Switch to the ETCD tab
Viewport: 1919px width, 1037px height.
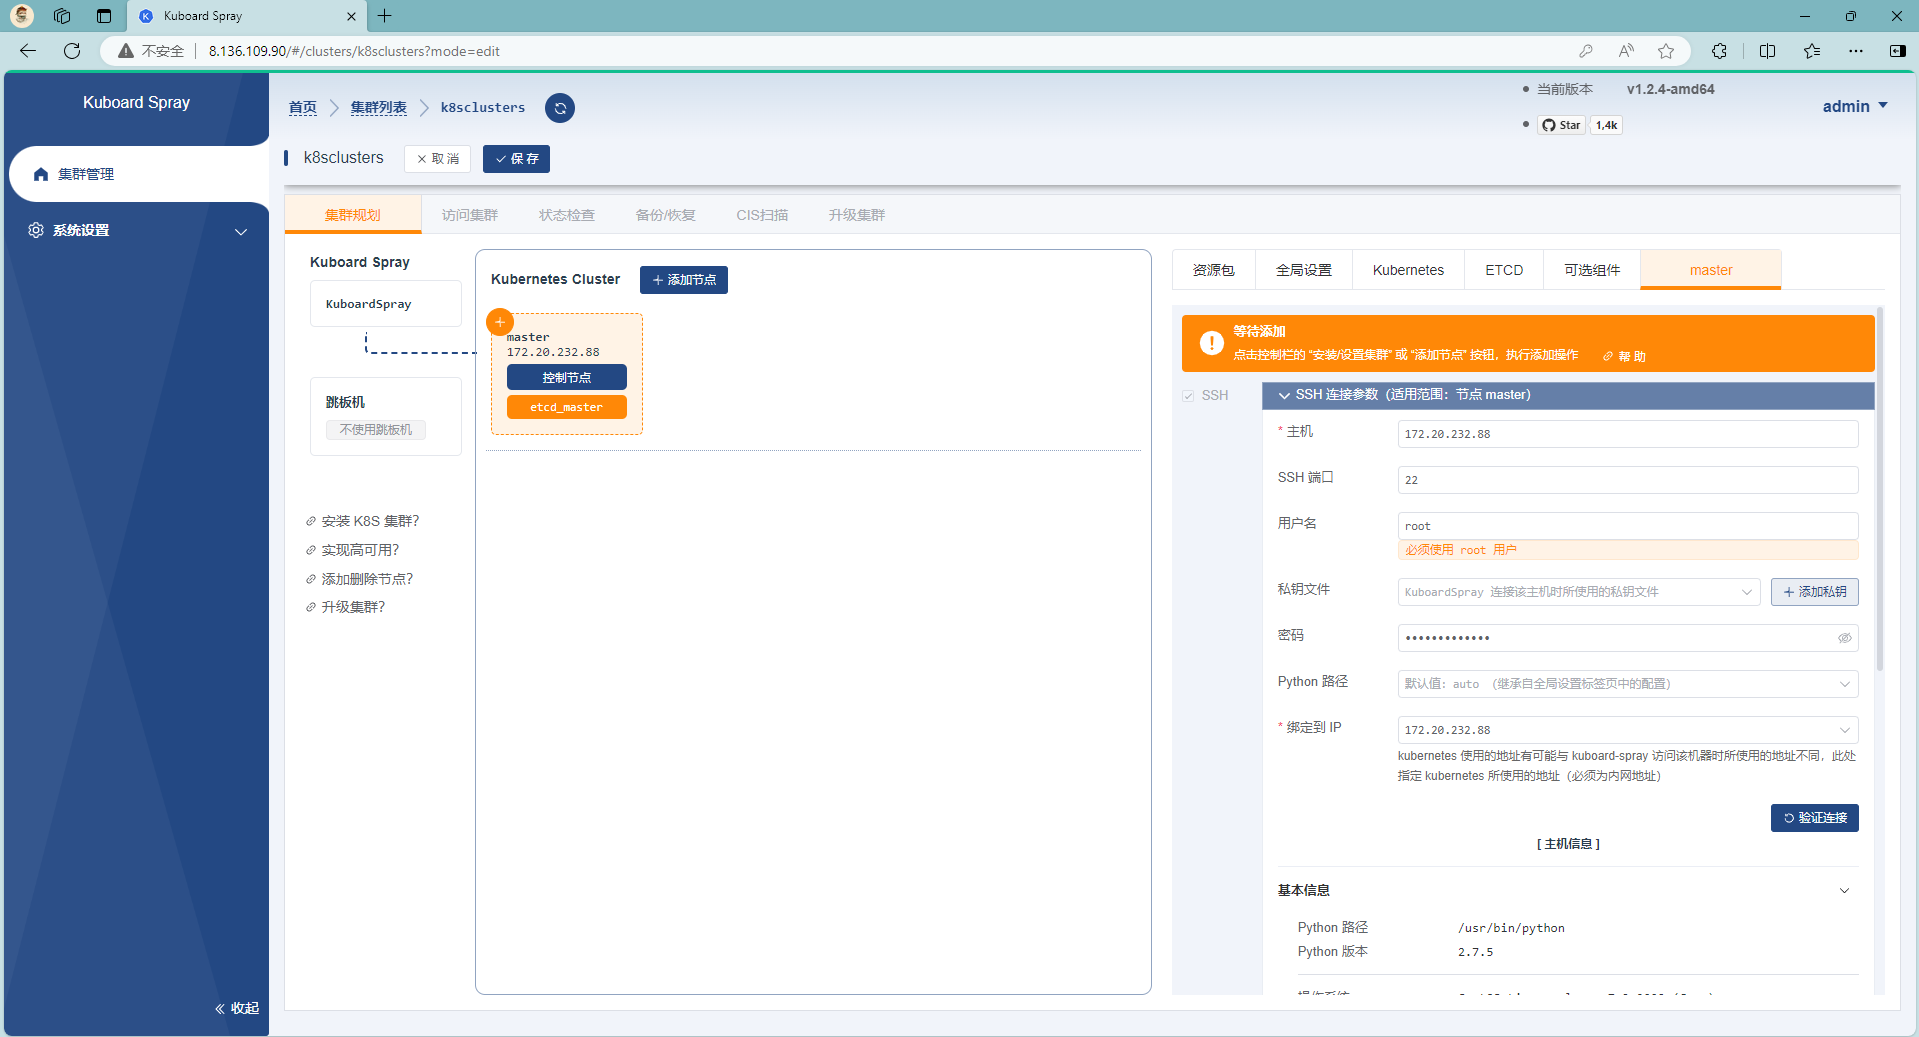[1503, 270]
